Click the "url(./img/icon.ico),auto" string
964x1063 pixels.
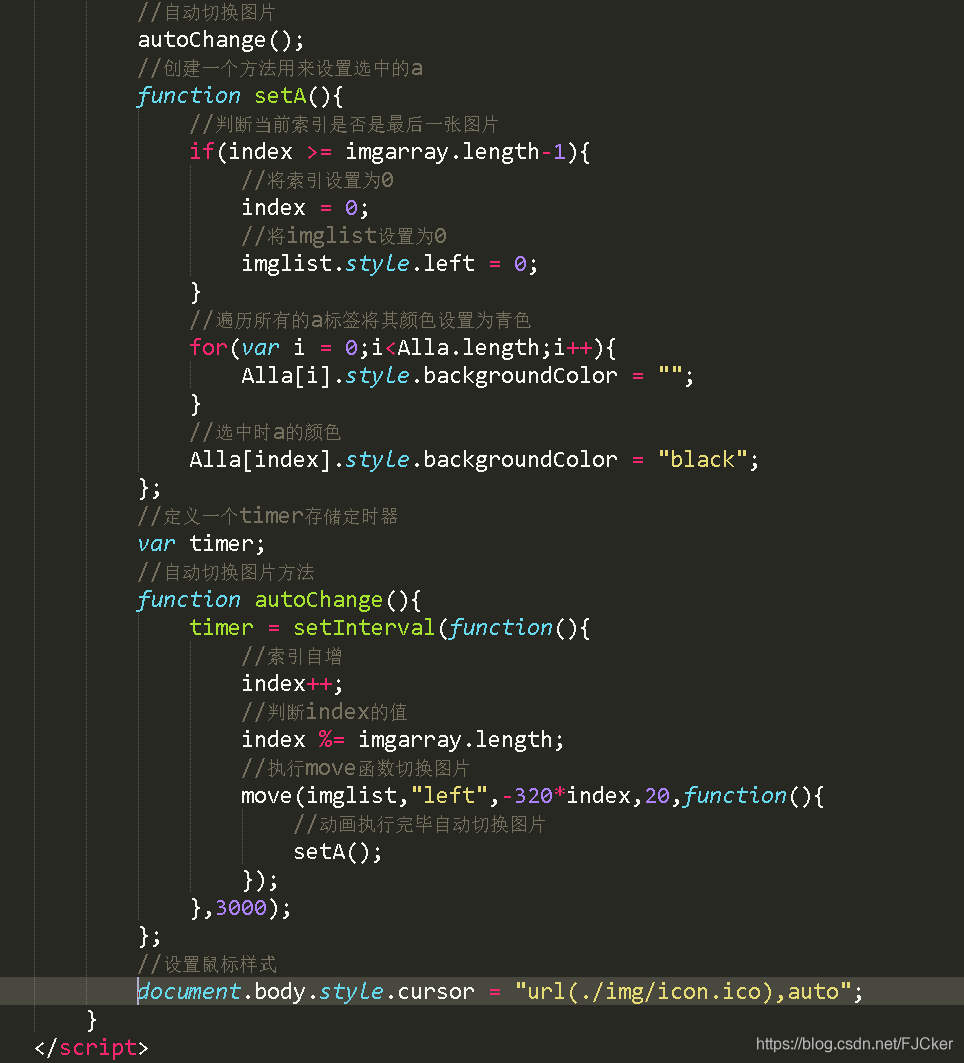[683, 992]
